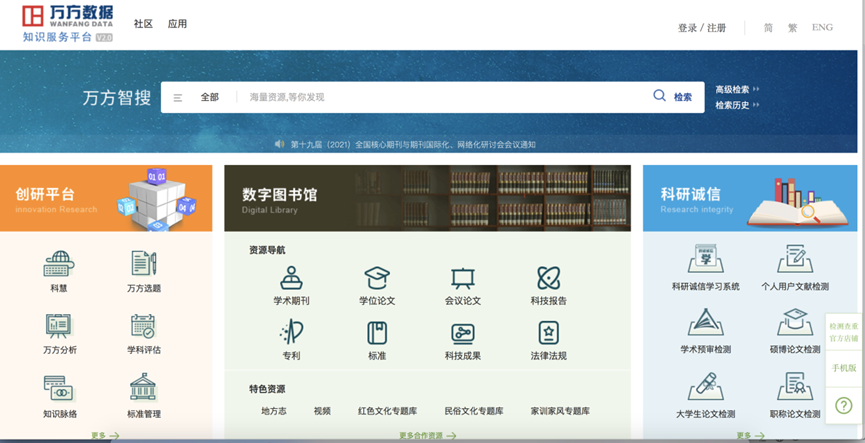Click the magnifier search icon
The width and height of the screenshot is (865, 443).
[659, 95]
